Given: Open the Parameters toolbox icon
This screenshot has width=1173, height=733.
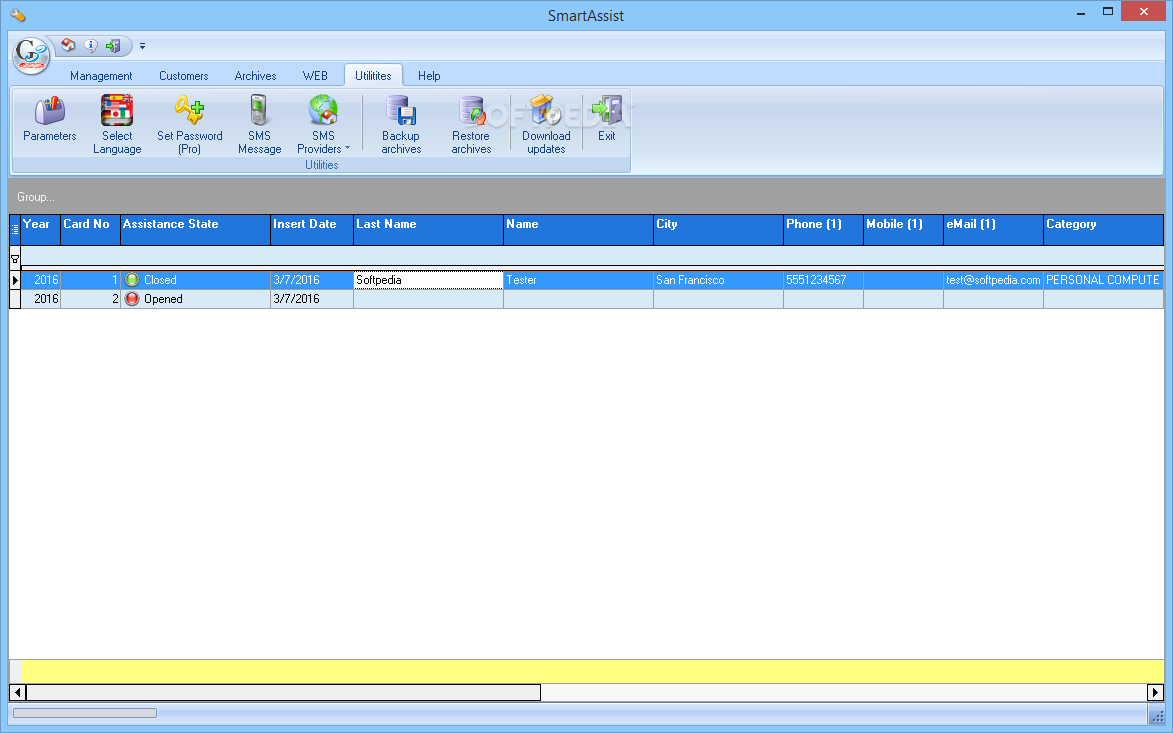Looking at the screenshot, I should point(49,111).
